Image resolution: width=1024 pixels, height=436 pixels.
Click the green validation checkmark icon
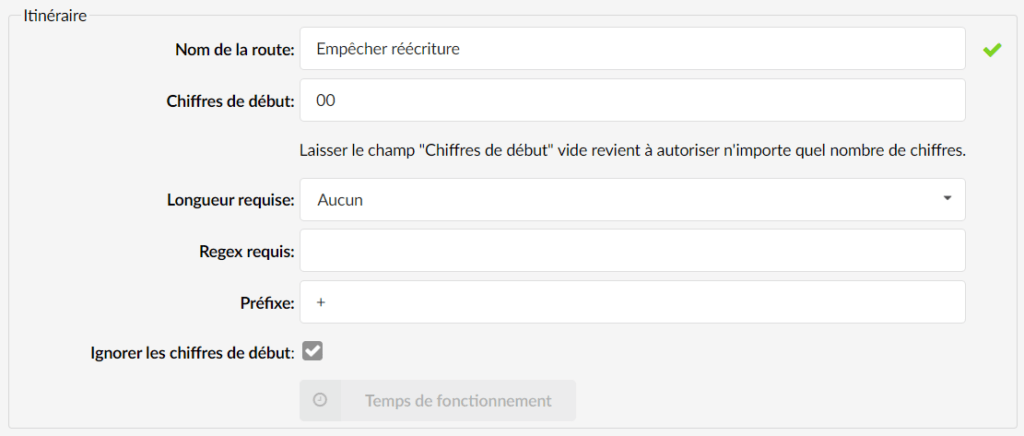[x=991, y=50]
